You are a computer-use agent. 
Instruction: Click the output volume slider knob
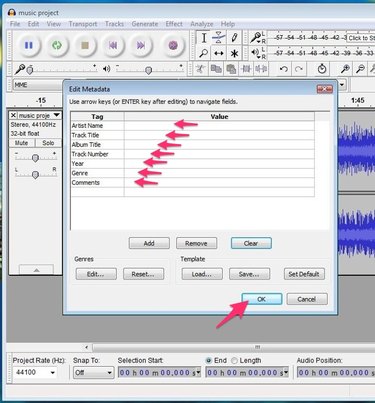click(x=149, y=70)
